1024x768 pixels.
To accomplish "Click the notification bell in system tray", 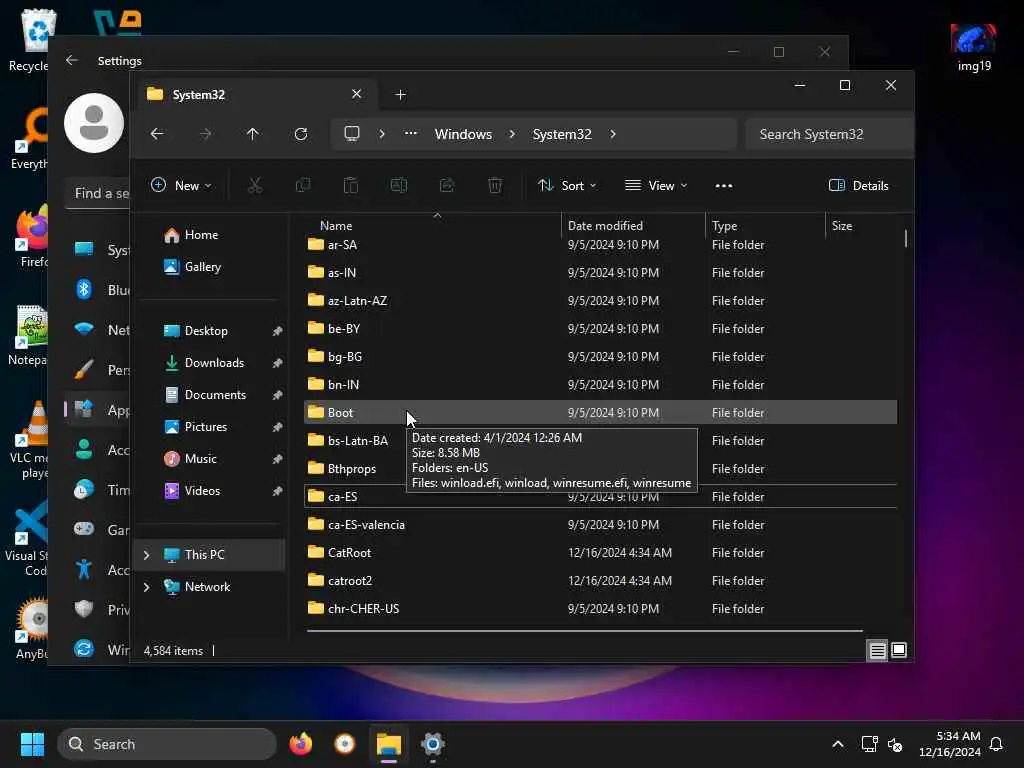I will point(996,744).
